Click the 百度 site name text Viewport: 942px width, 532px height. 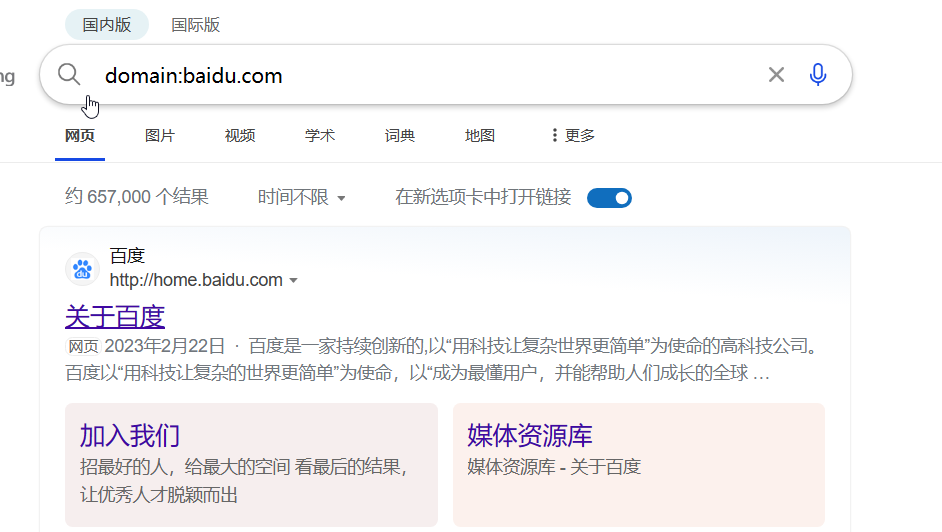click(x=127, y=256)
